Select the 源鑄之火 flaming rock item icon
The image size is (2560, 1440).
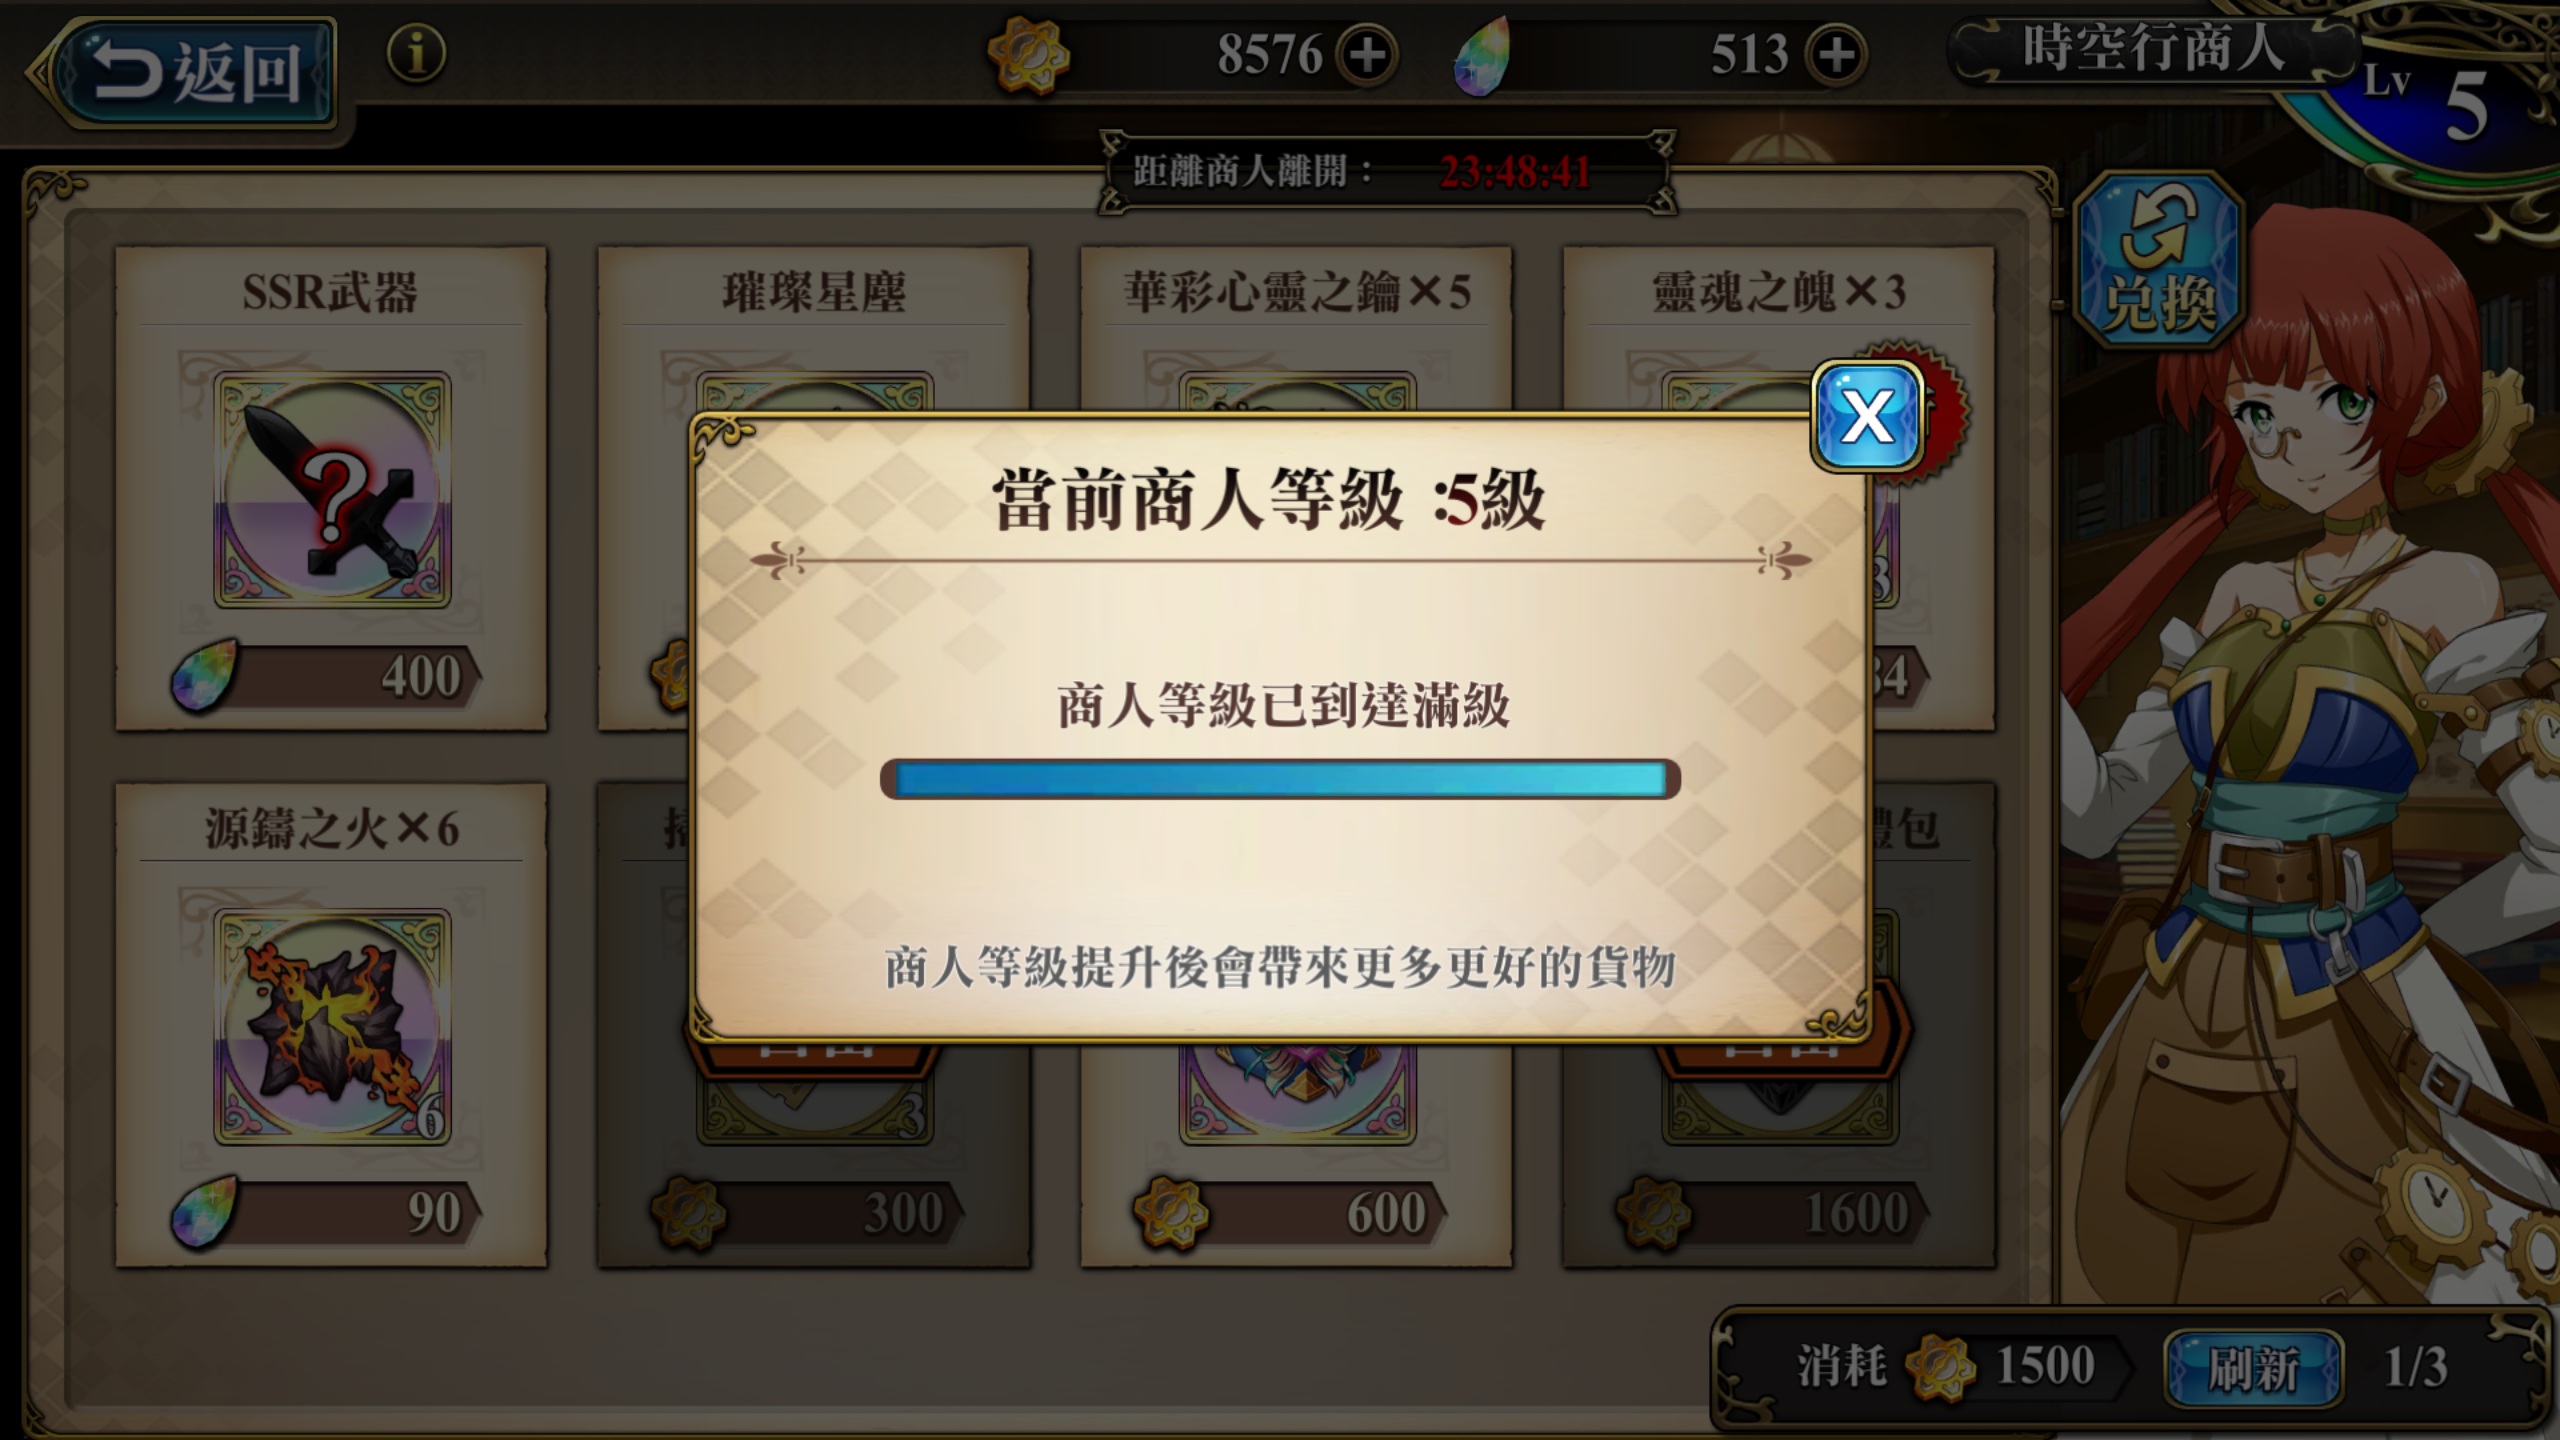[332, 1027]
